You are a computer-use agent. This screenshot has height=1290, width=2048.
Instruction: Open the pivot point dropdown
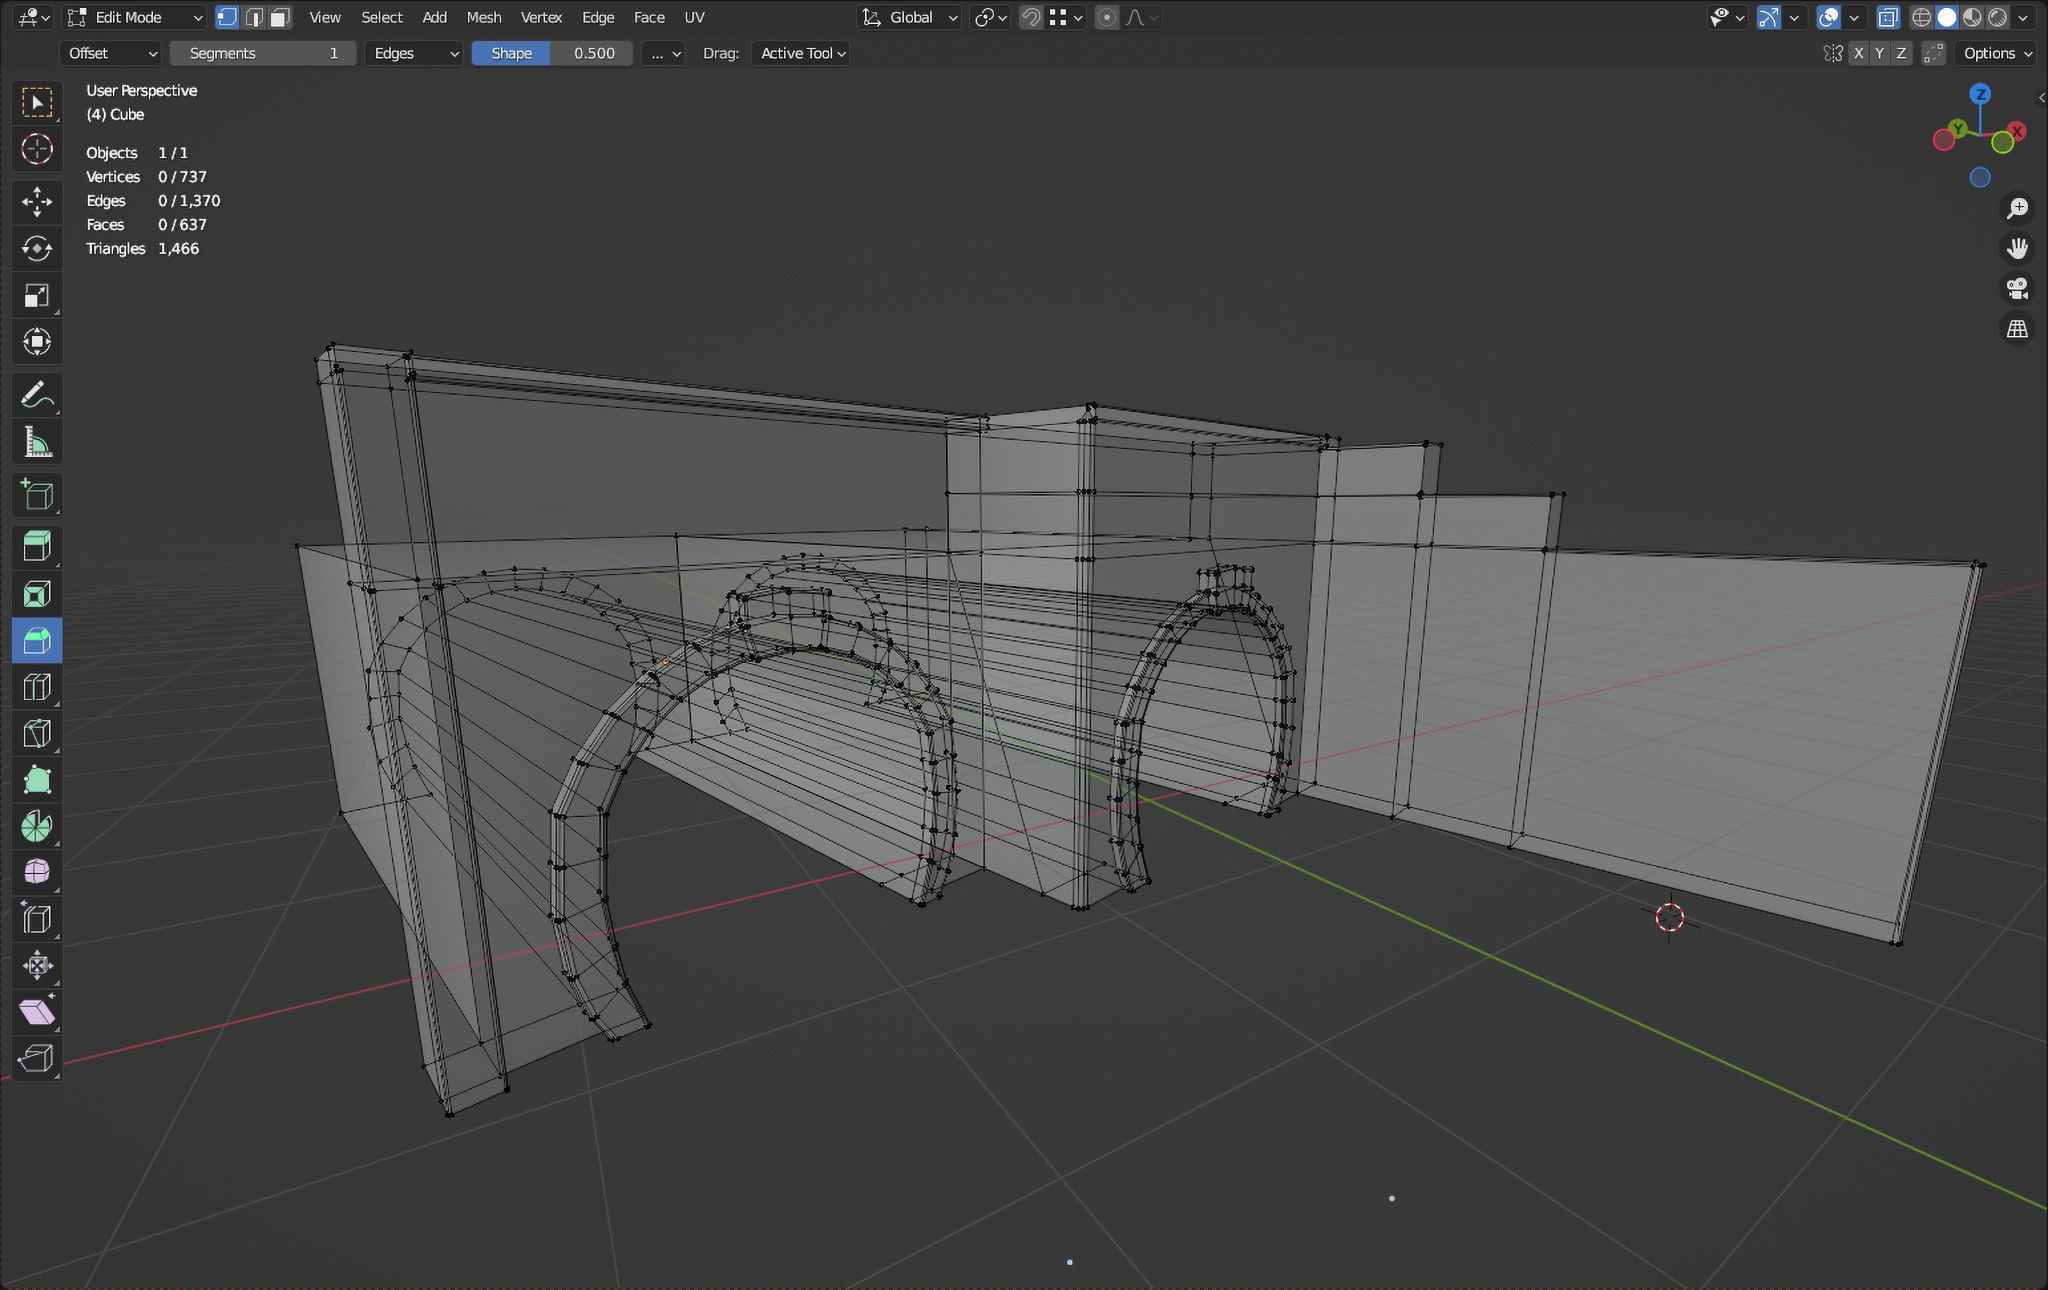pyautogui.click(x=990, y=17)
